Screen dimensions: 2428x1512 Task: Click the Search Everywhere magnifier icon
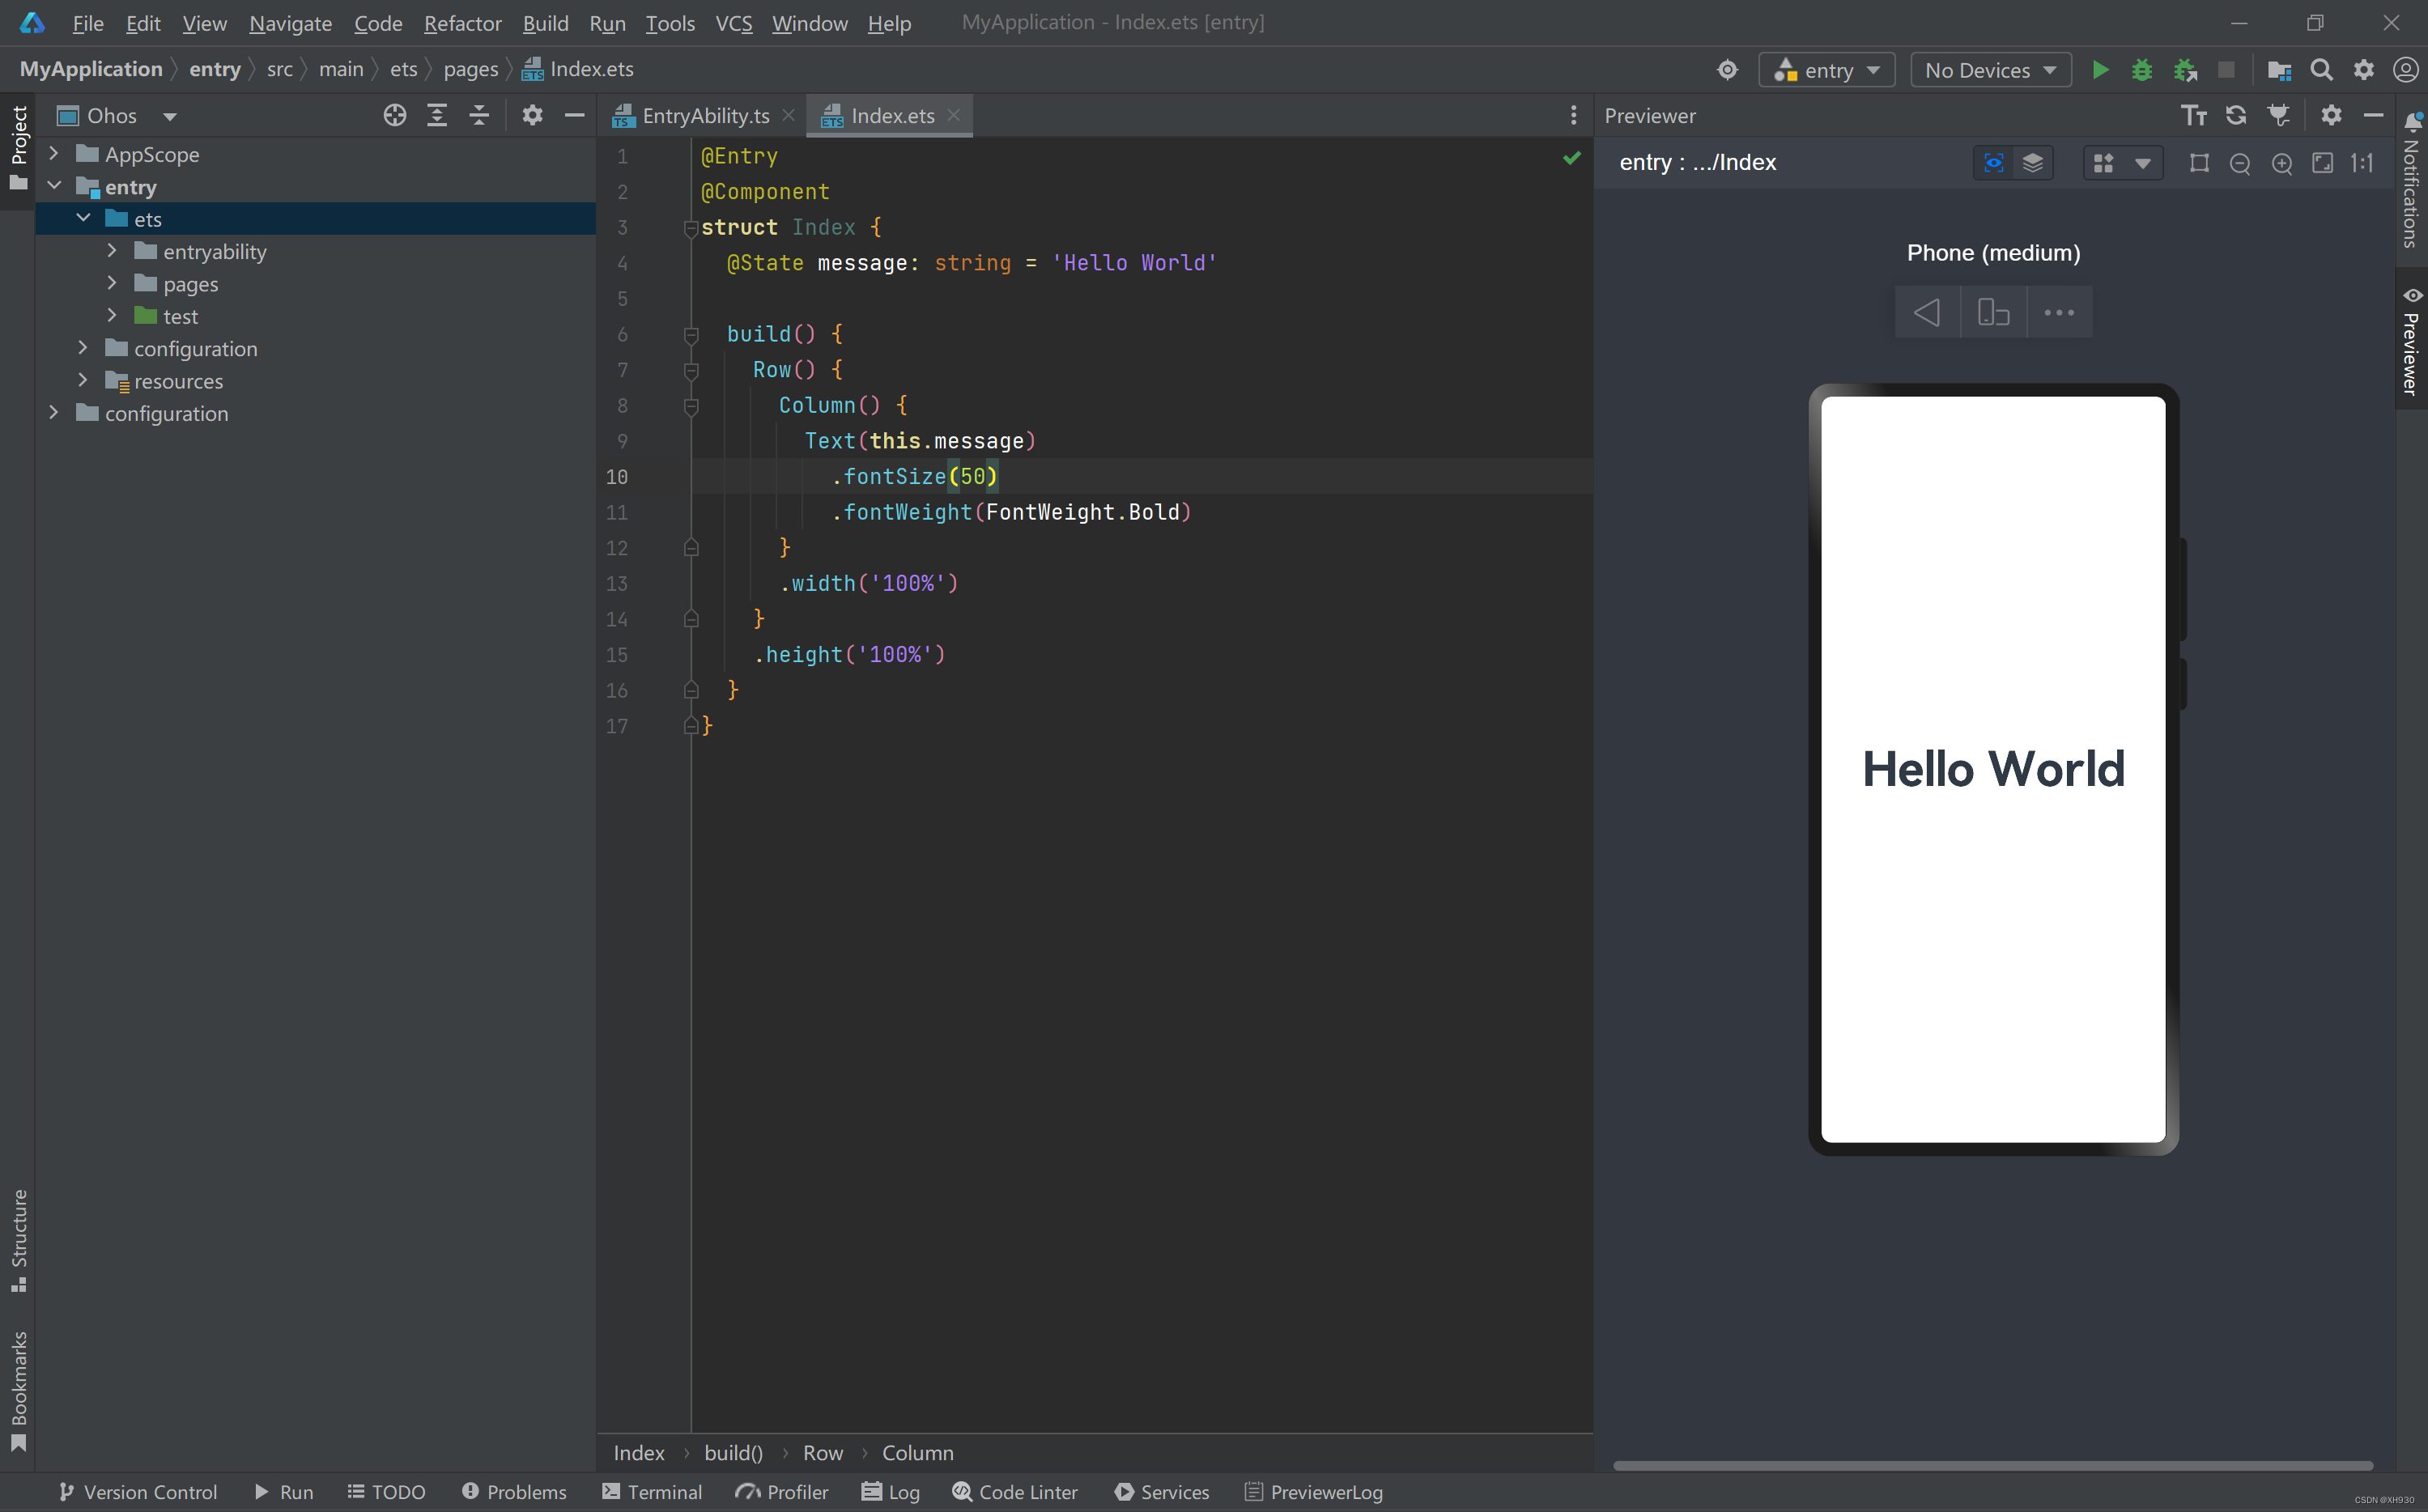point(2321,70)
